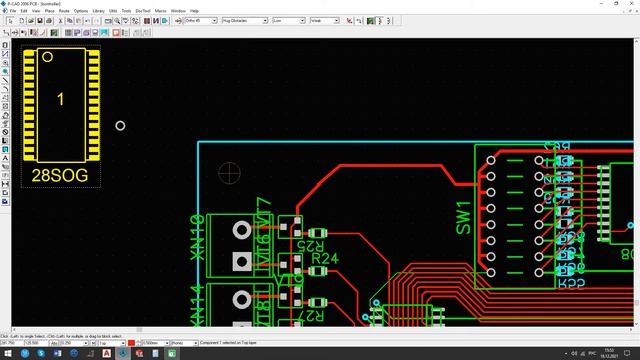
Task: Open the Options menu
Action: coord(81,11)
